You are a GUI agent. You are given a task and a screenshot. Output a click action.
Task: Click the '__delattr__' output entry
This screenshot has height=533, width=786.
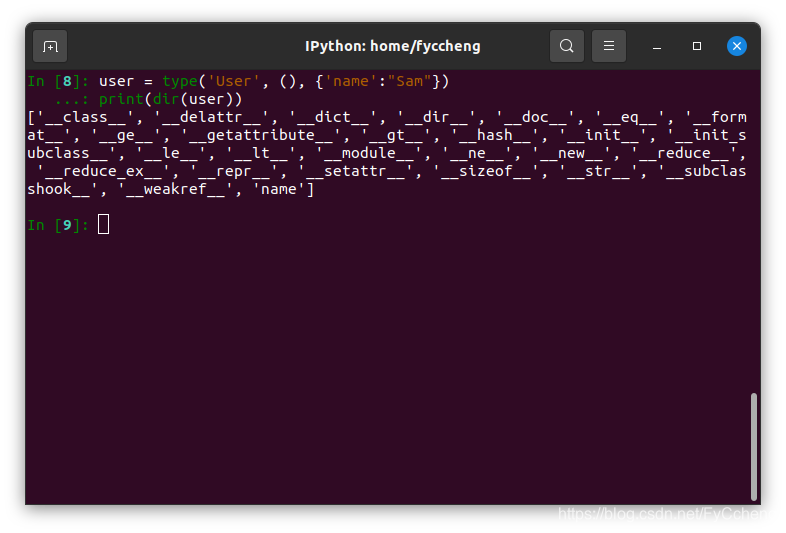216,117
